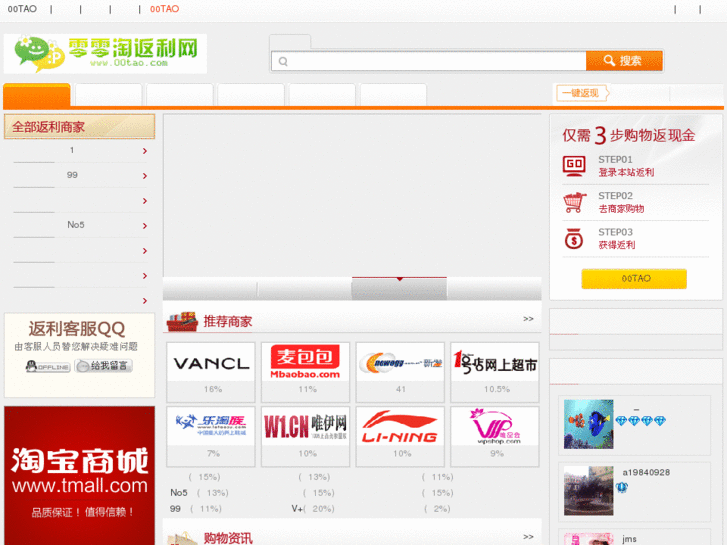727x545 pixels.
Task: Click the STEP03 money bag icon
Action: pos(574,239)
